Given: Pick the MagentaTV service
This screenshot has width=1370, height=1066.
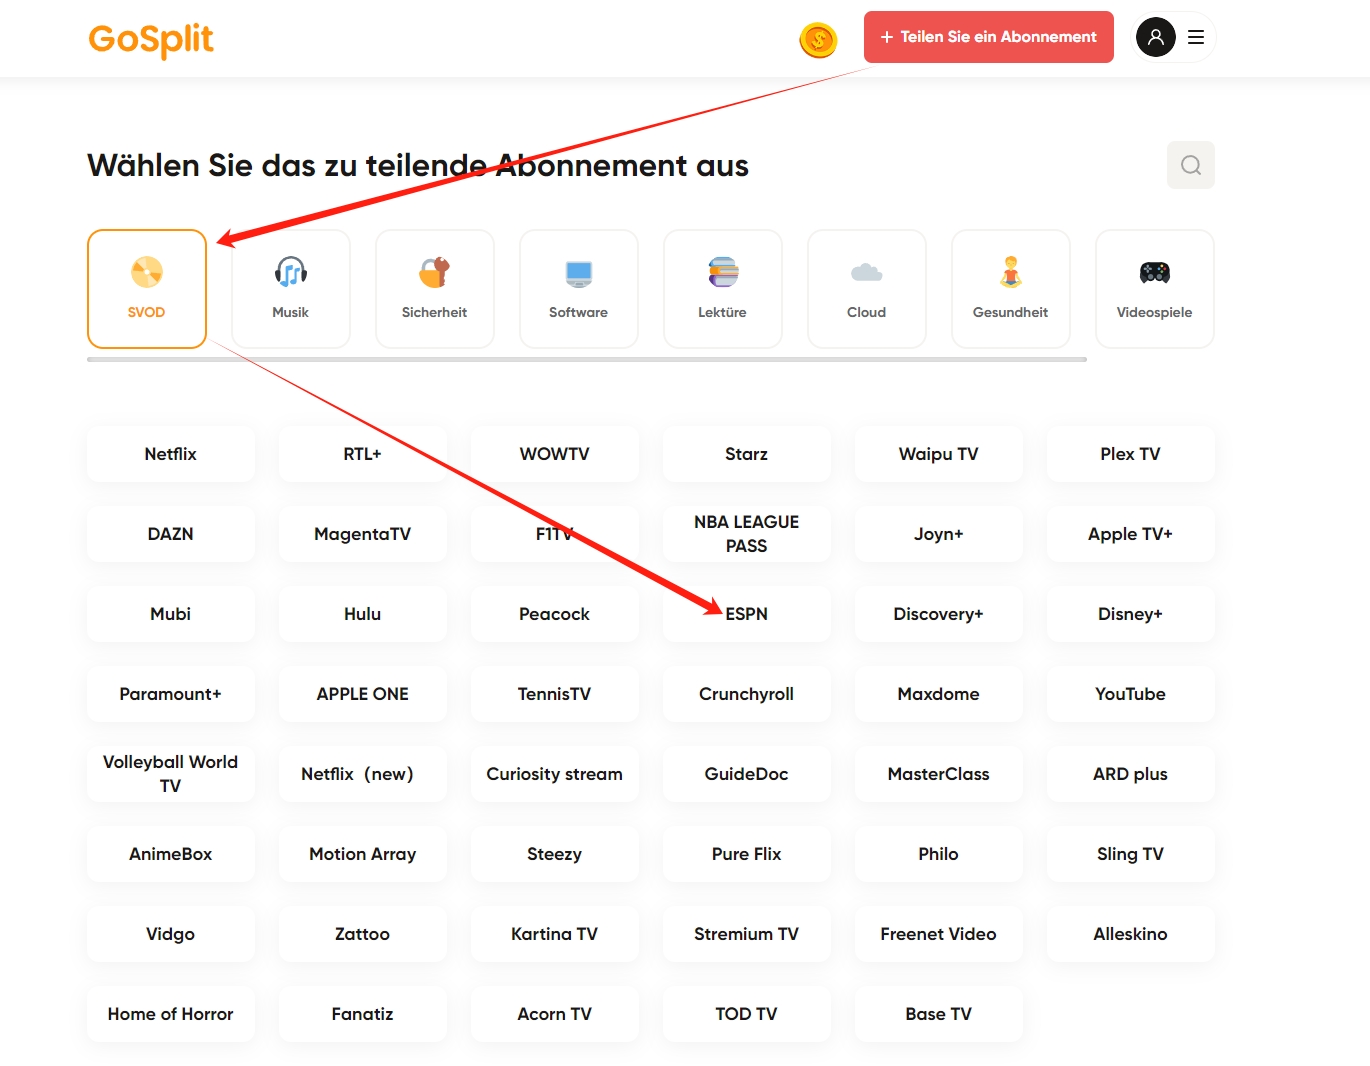Looking at the screenshot, I should click(363, 534).
